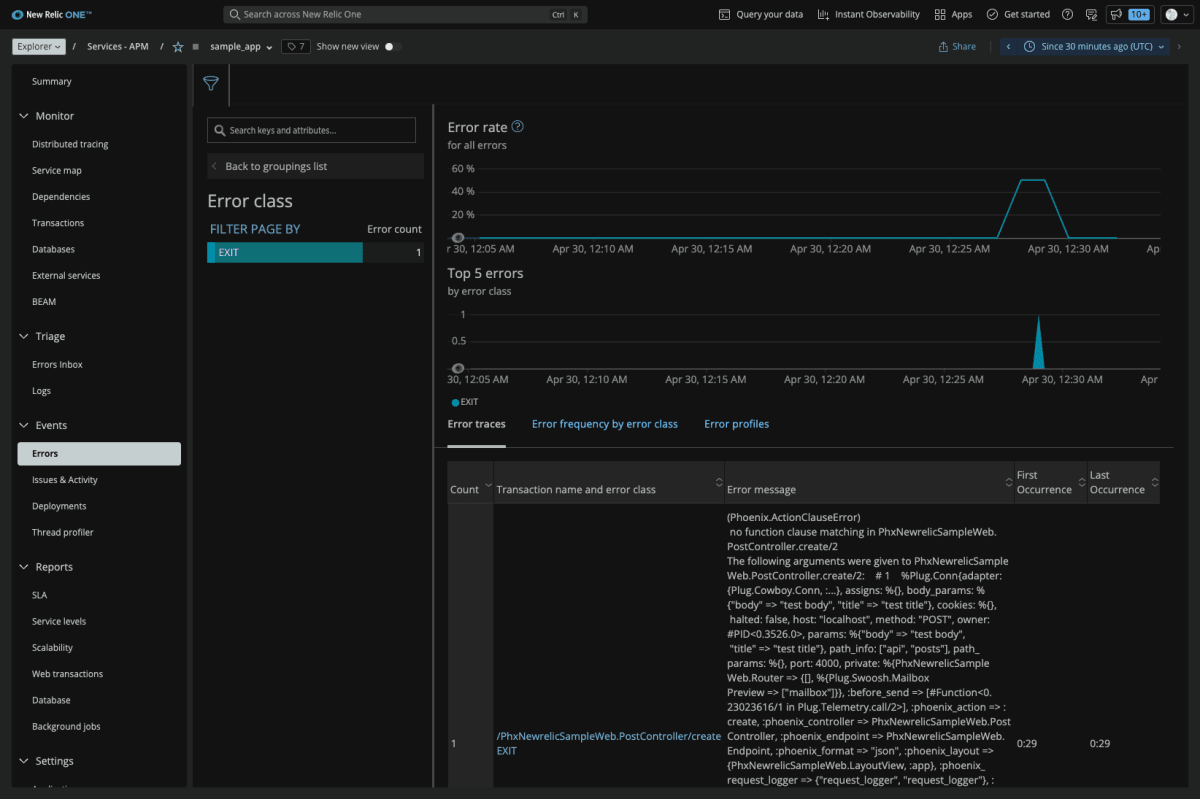Click the New Relic ONE logo
The width and height of the screenshot is (1200, 799).
click(52, 15)
